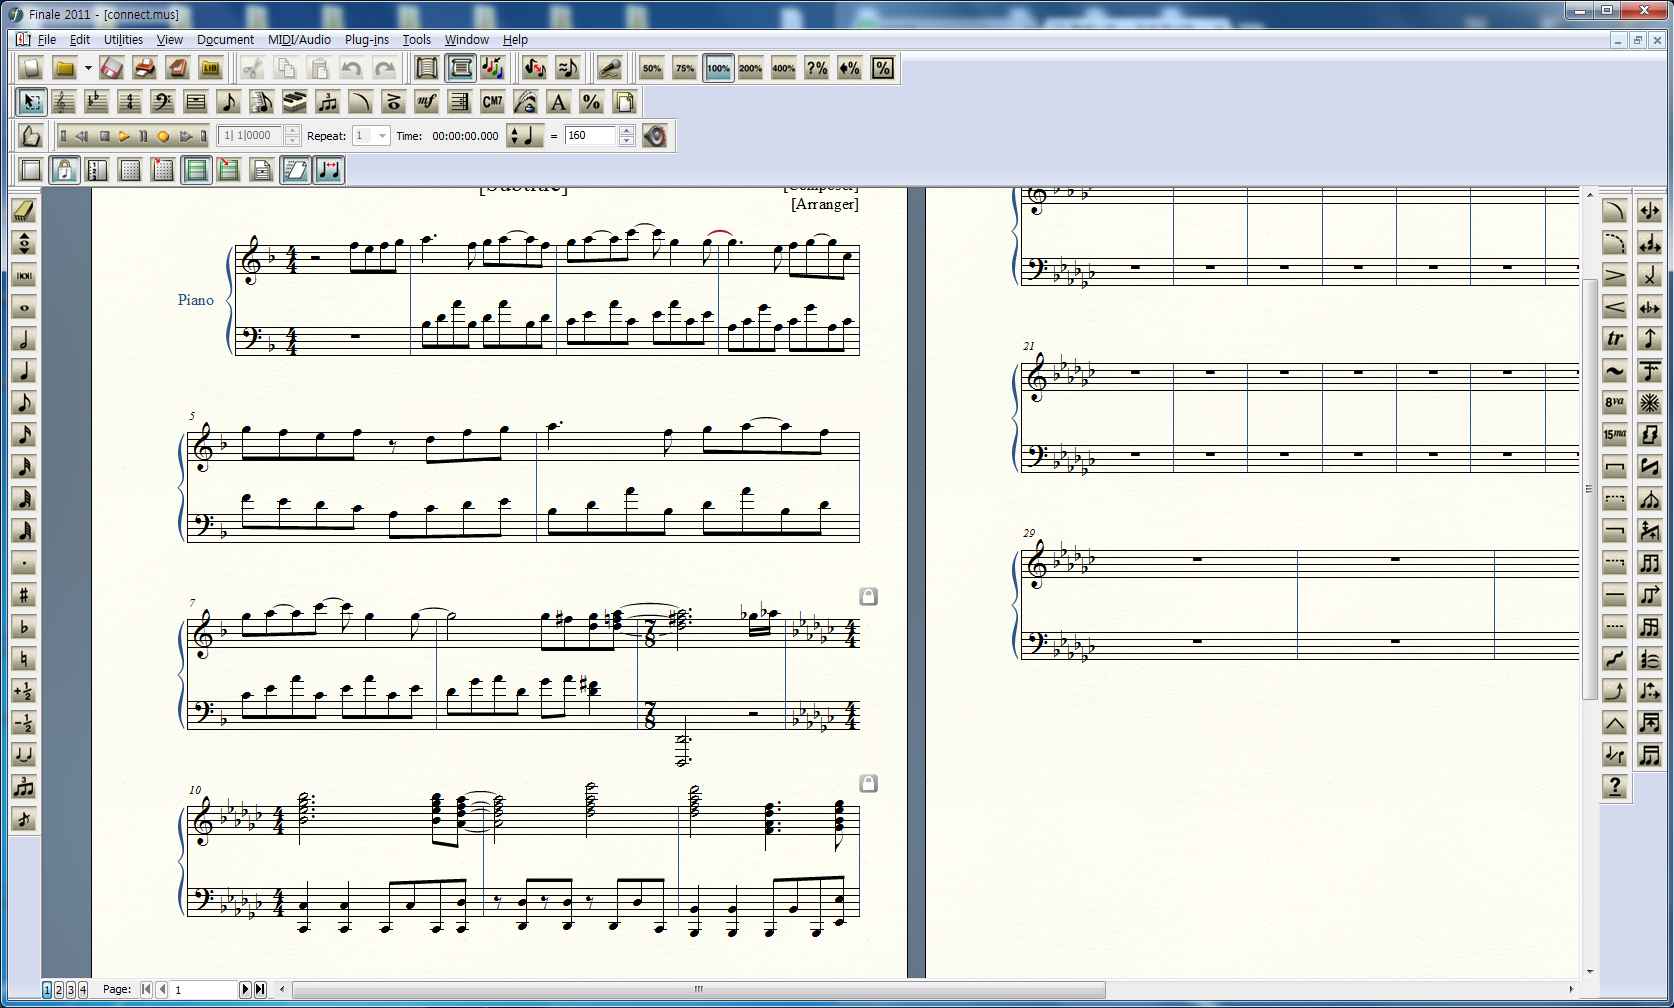This screenshot has height=1008, width=1674.
Task: Select the trill smart shape
Action: point(1615,339)
